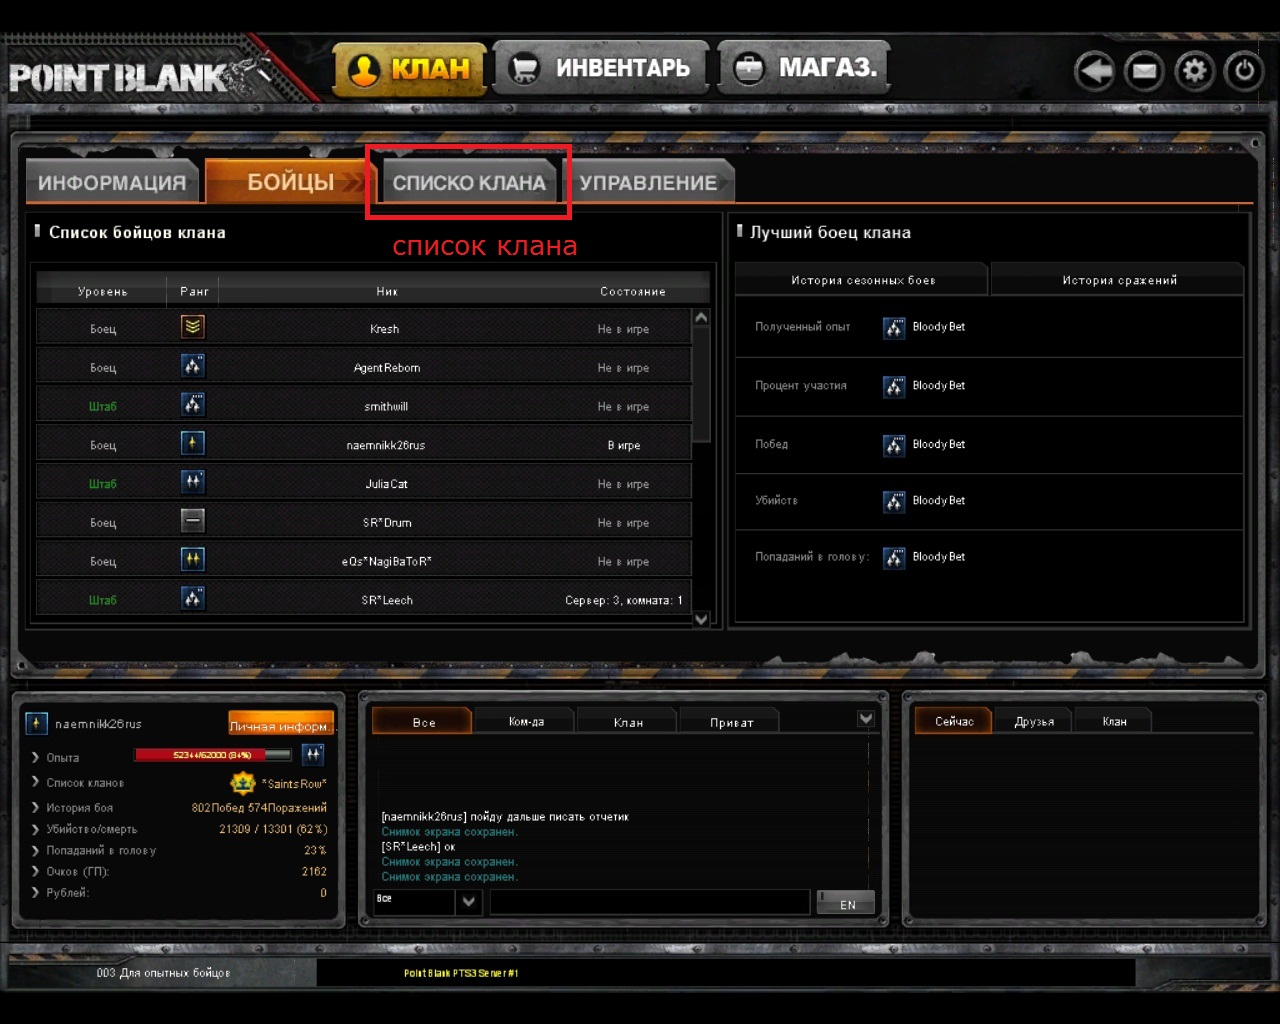Select the Сейчас tab in friends panel
1280x1024 pixels.
point(953,721)
